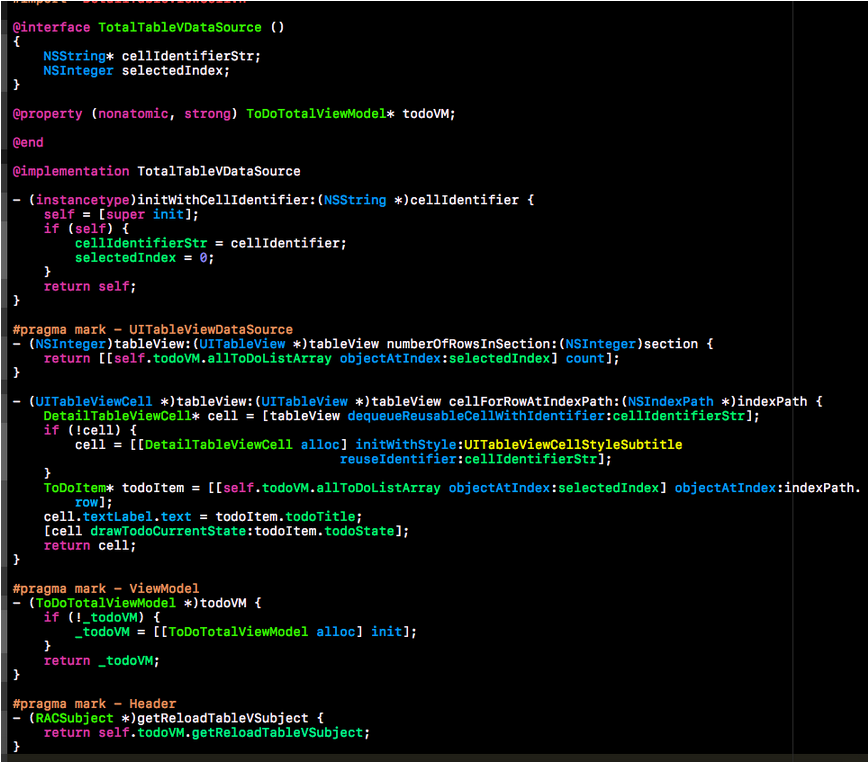
Task: Click the @end keyword
Action: 28,143
